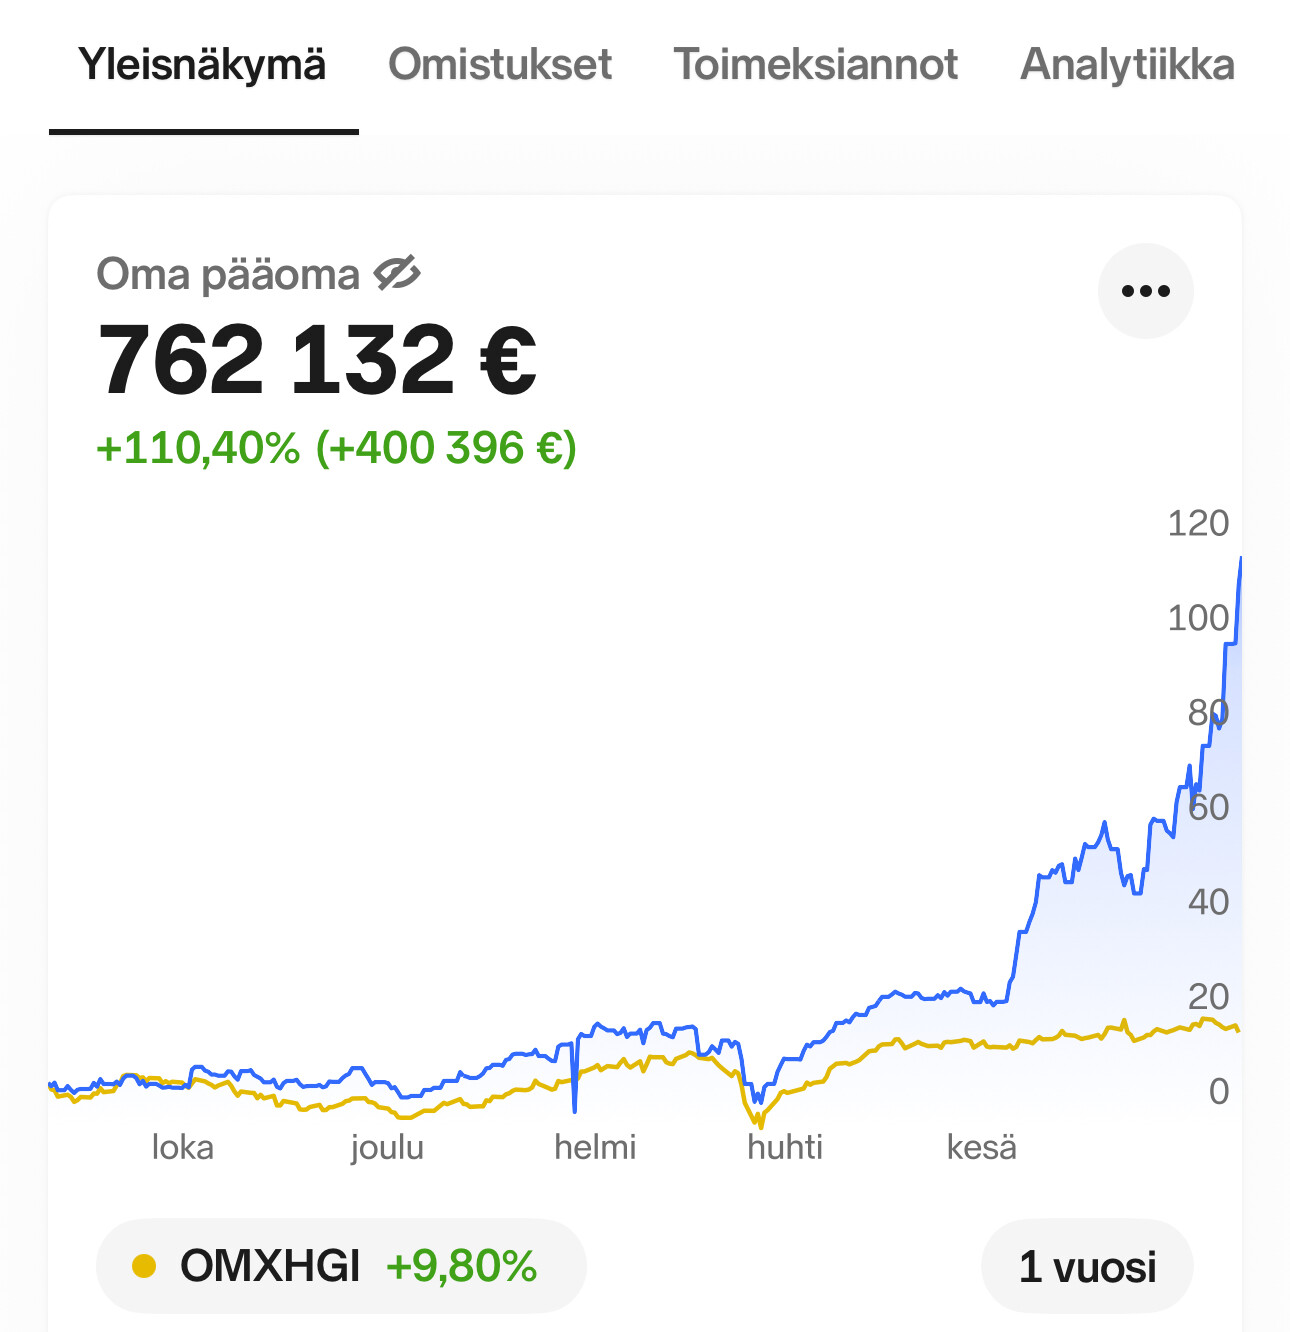1290x1332 pixels.
Task: Click the 762 132 € equity value
Action: click(x=317, y=360)
